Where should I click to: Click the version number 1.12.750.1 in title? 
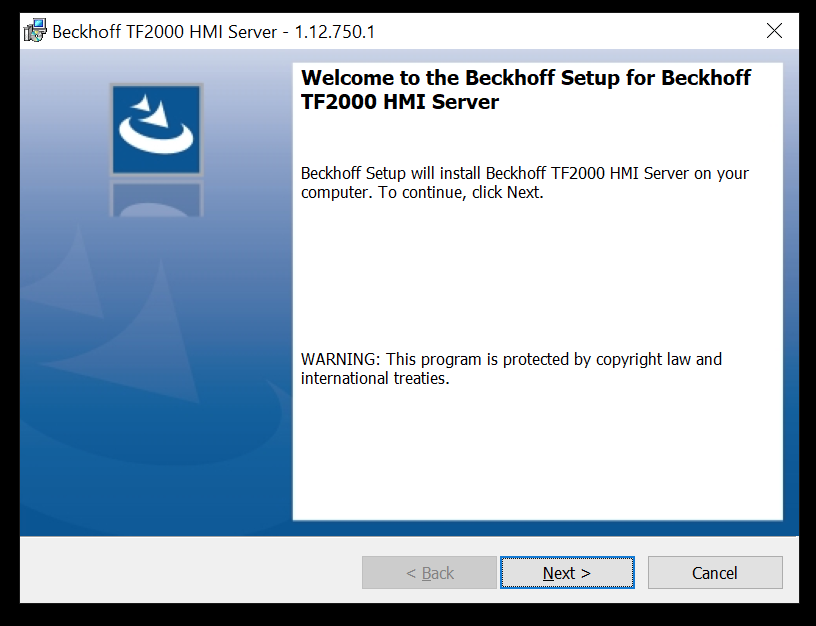point(335,32)
